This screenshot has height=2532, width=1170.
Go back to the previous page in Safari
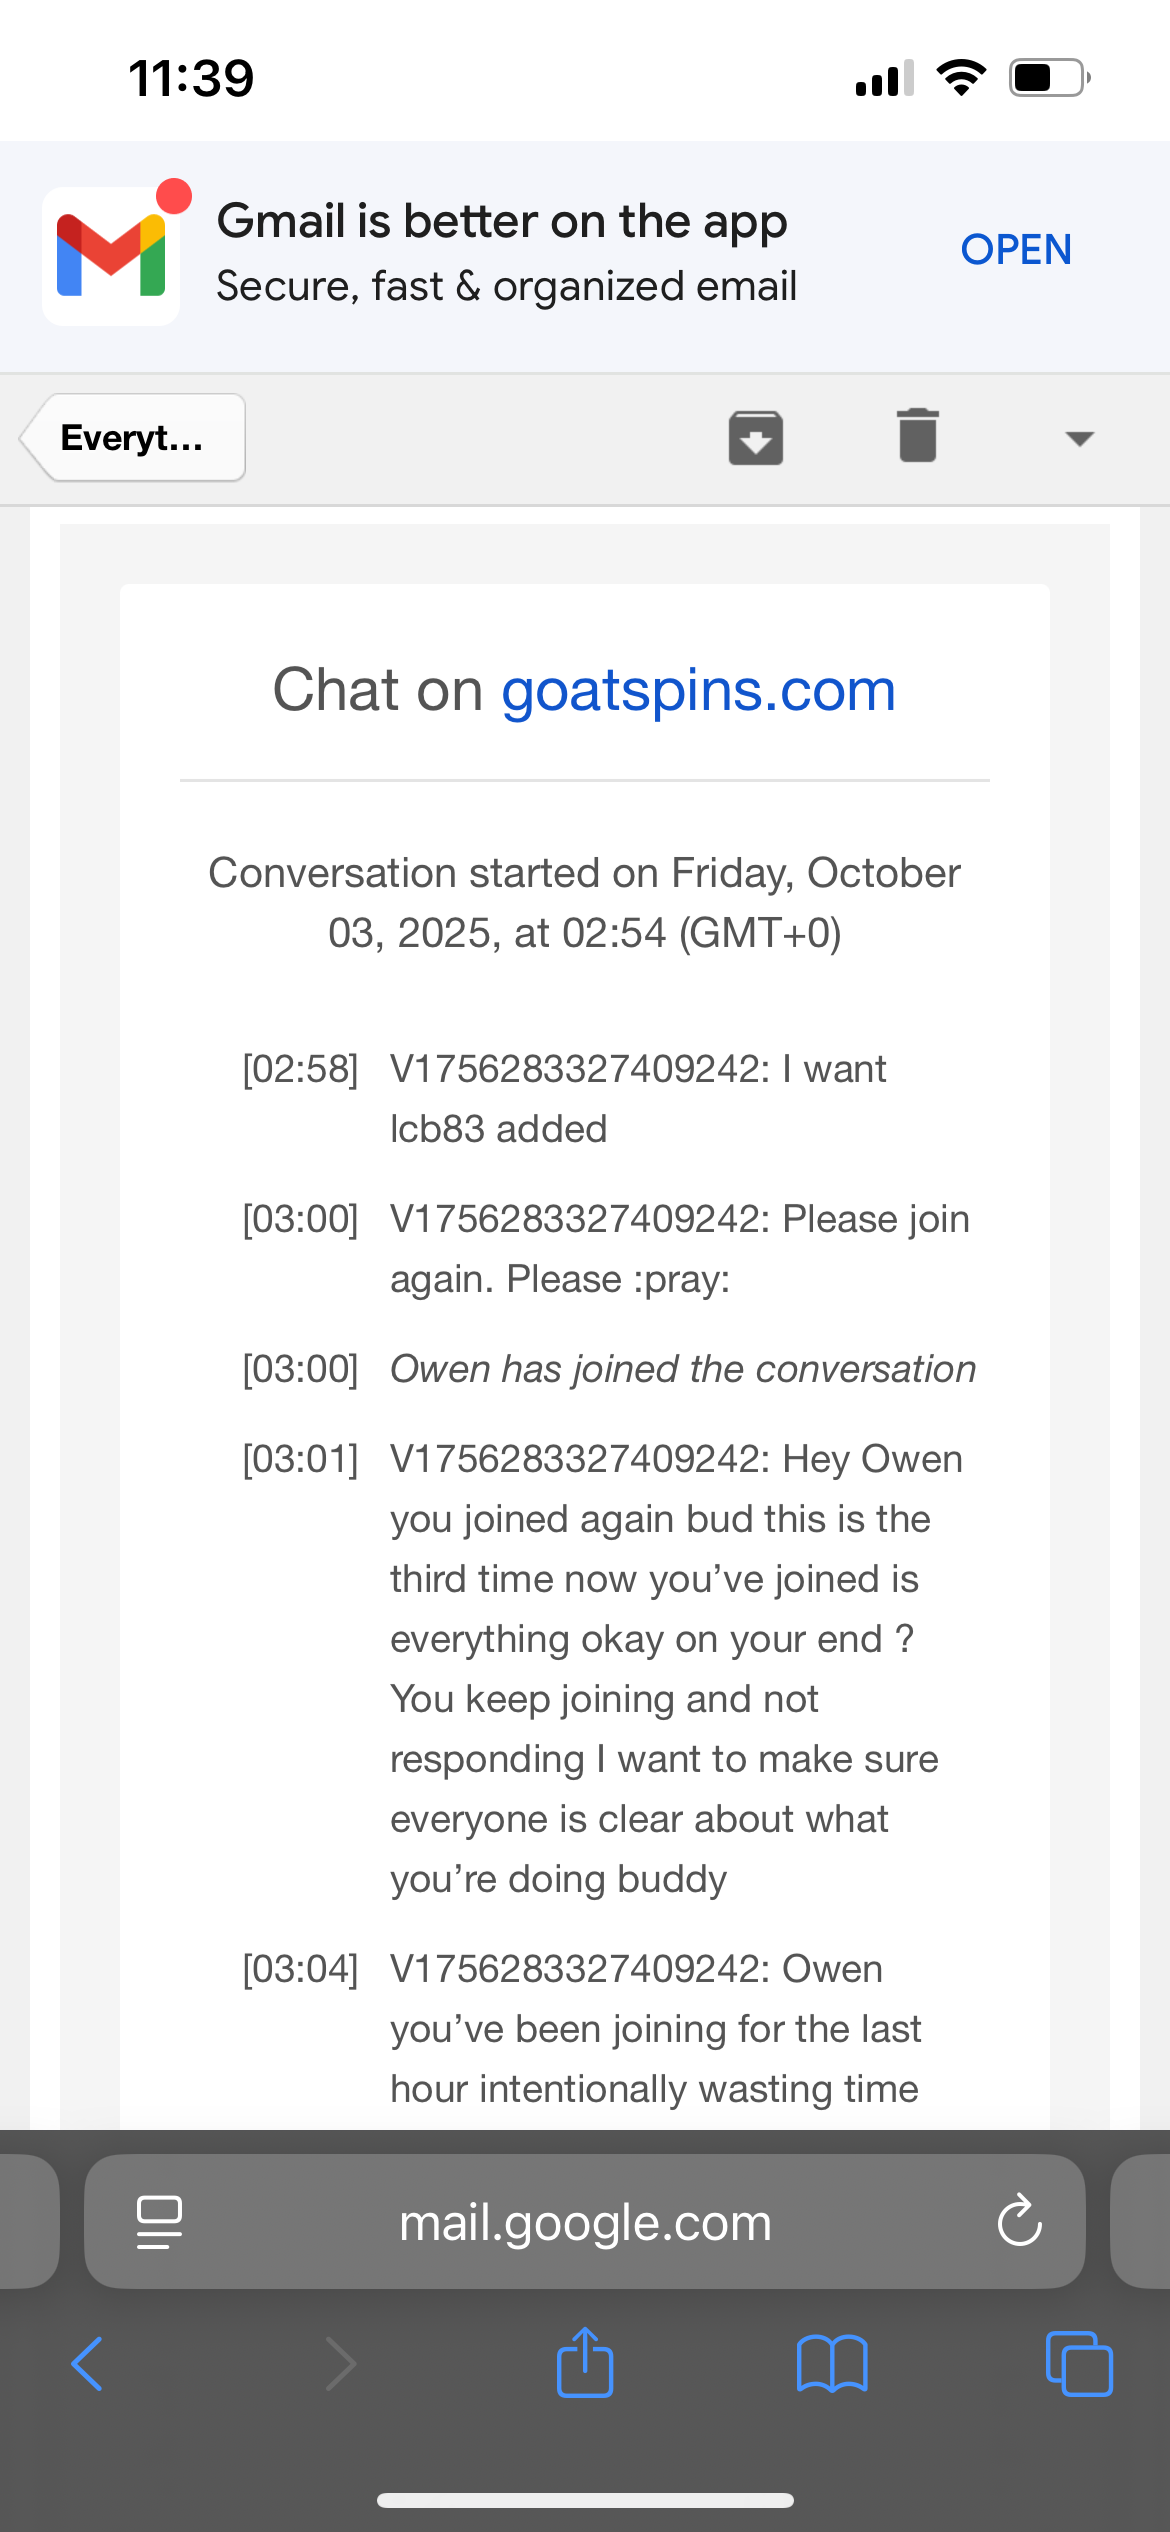[88, 2364]
